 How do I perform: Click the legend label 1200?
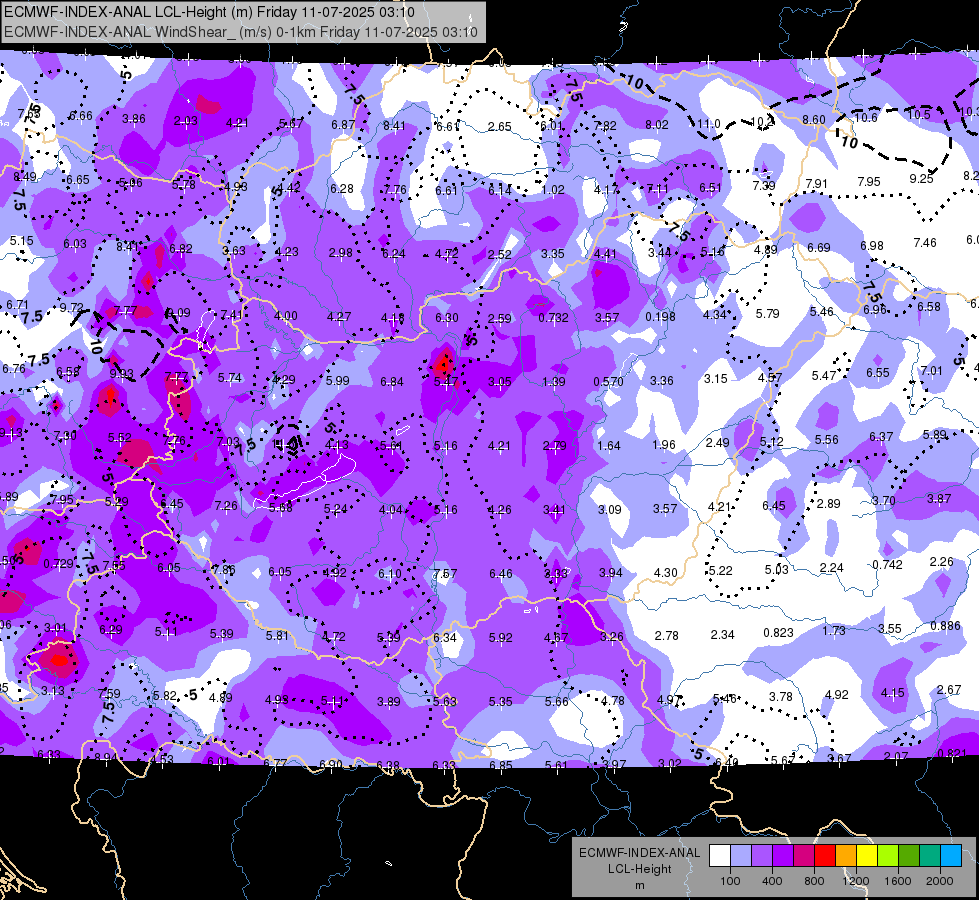tap(856, 881)
